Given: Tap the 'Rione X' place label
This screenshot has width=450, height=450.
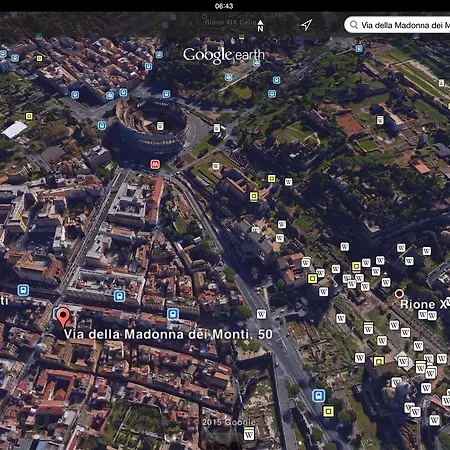Looking at the screenshot, I should coord(424,304).
